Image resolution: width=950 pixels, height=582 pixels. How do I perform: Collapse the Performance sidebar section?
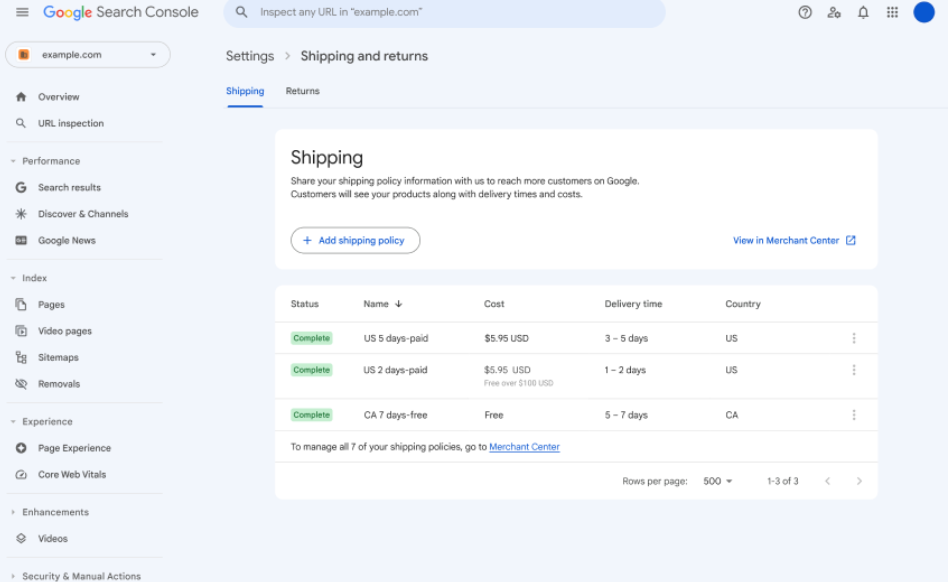(14, 161)
